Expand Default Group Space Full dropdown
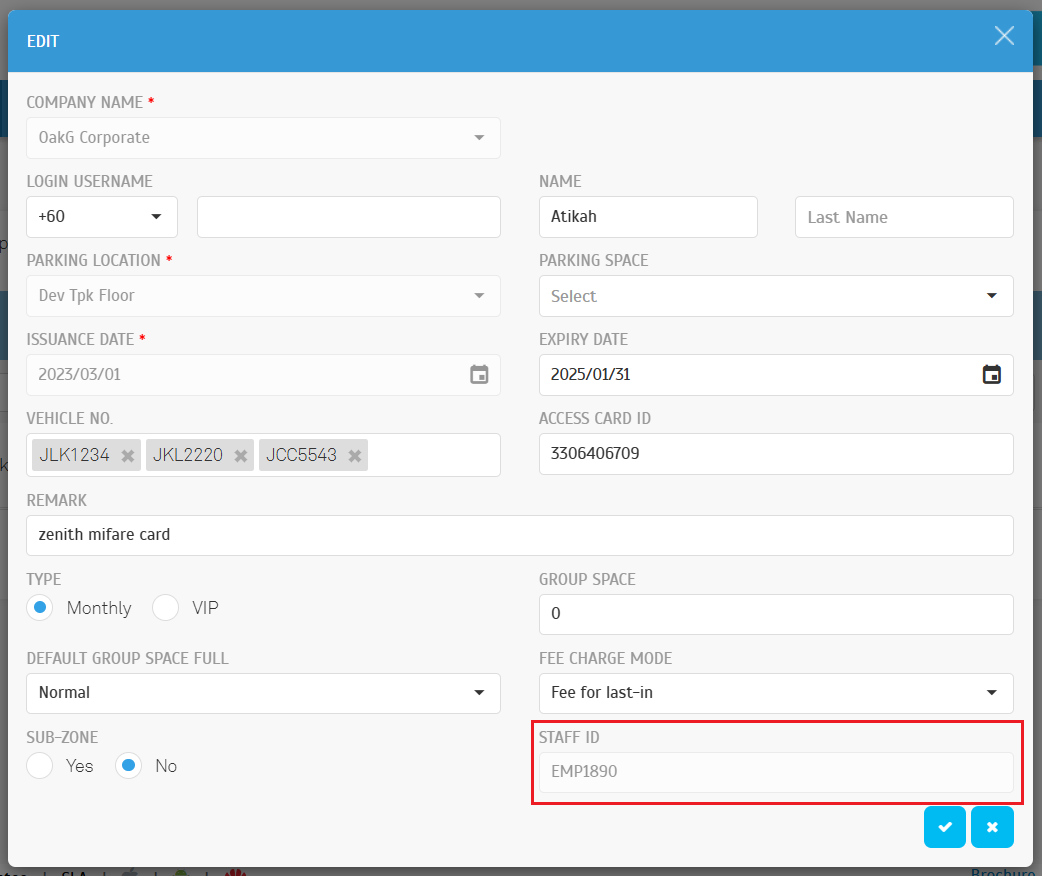Viewport: 1042px width, 876px height. [263, 693]
